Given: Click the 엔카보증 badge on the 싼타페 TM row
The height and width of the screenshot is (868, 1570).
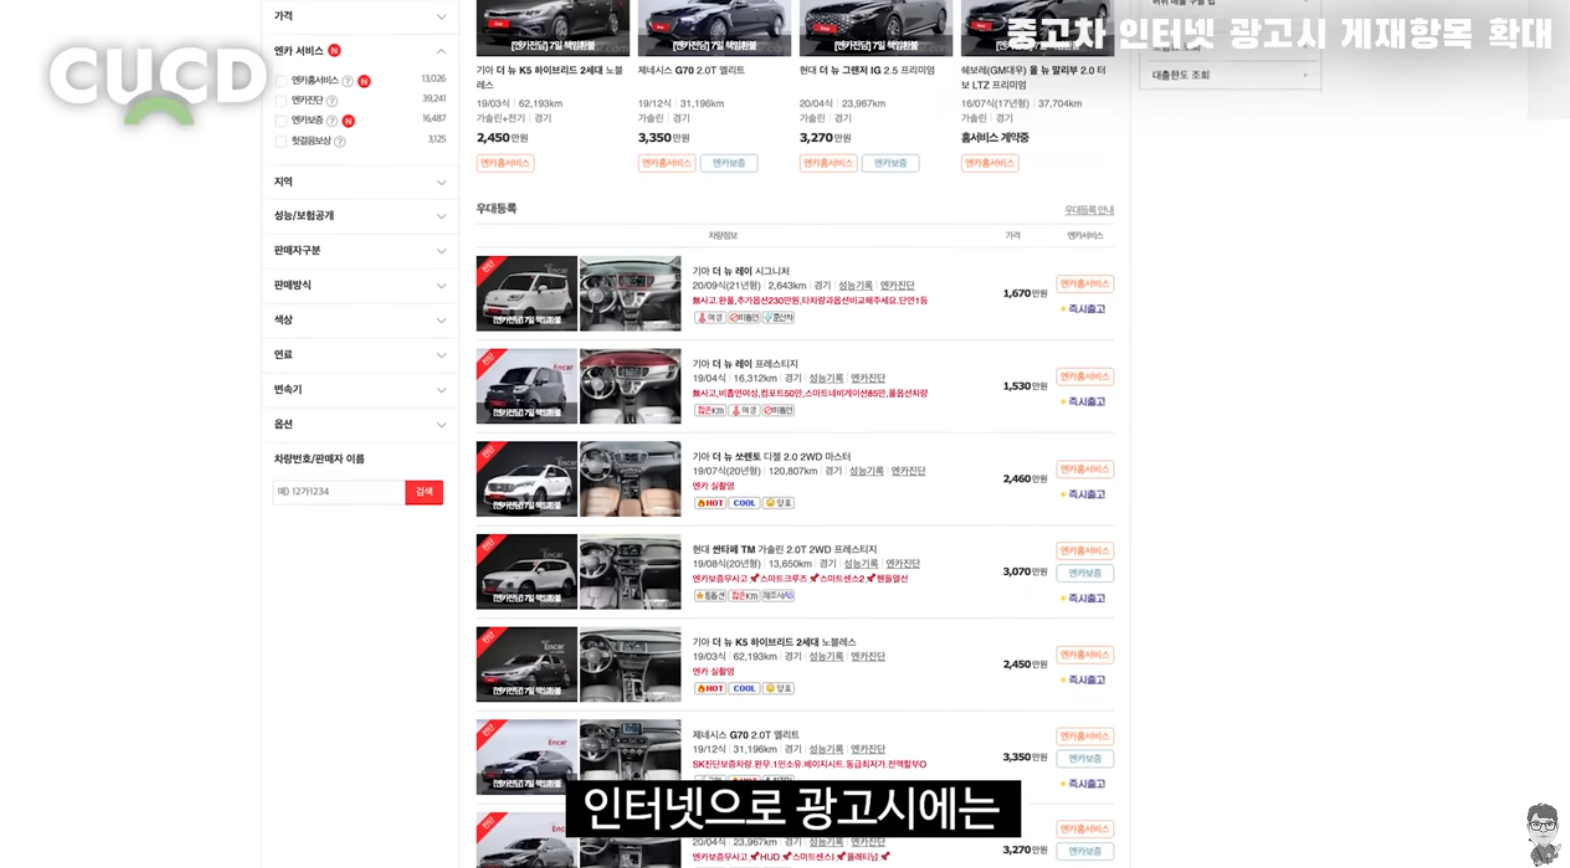Looking at the screenshot, I should coord(1085,574).
